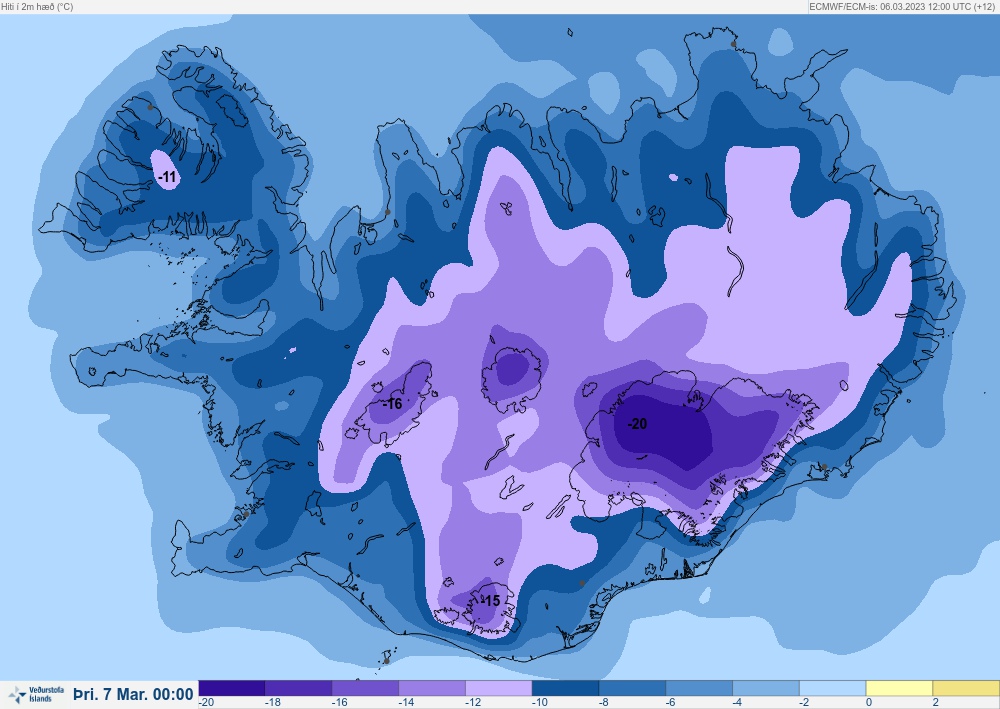Click the station dot on the southeast coast

coord(824,467)
